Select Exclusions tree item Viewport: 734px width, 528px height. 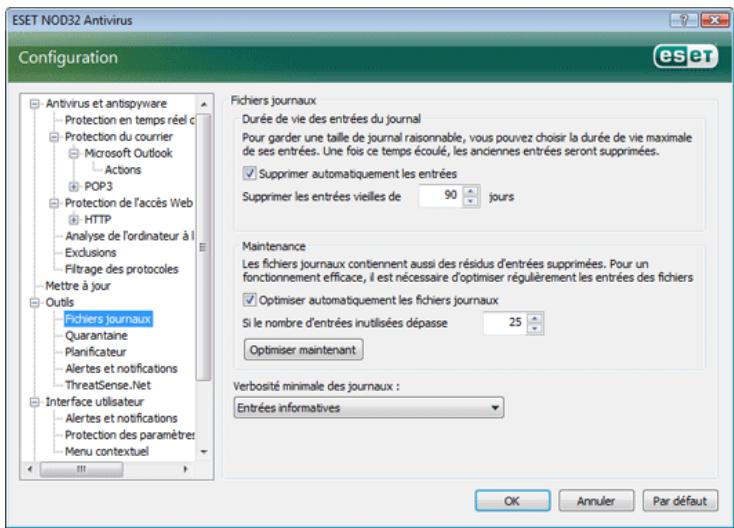pos(90,253)
